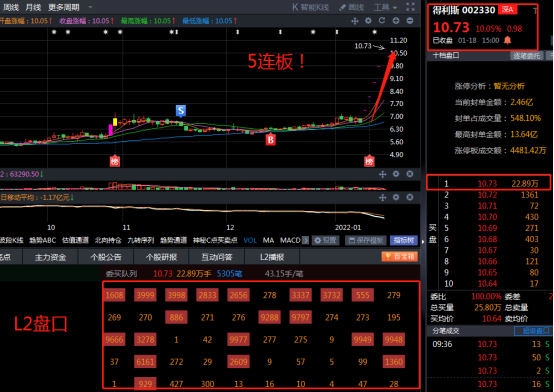Select buy level 1 order row 10.73
Image resolution: width=554 pixels, height=392 pixels.
coord(489,183)
